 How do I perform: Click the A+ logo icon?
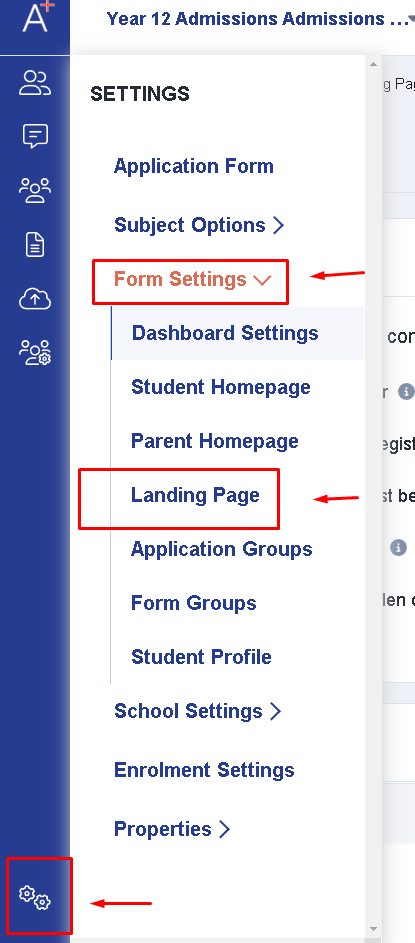point(37,16)
